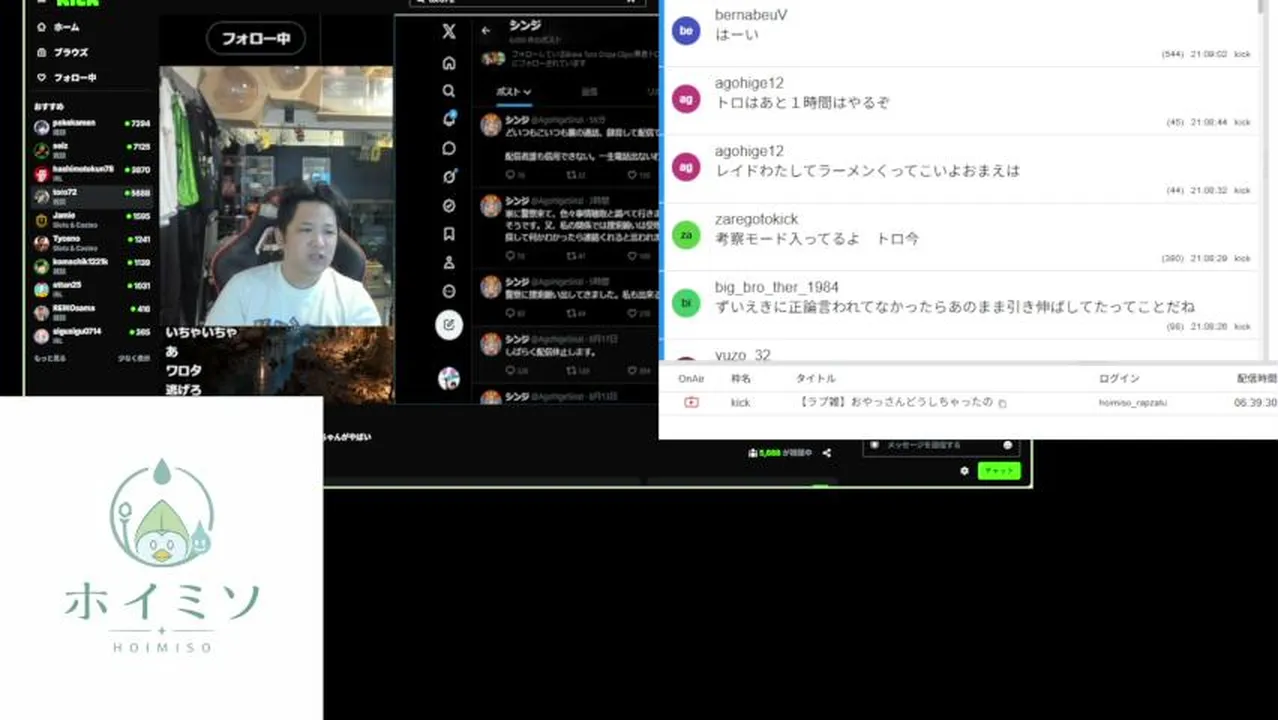Switch to tab right of ポスト
The width and height of the screenshot is (1278, 720).
[589, 91]
